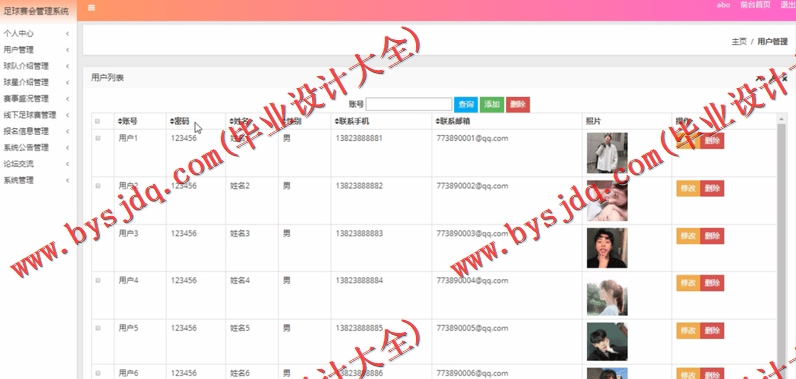Screen dimensions: 796x379
Task: Edit 用户4 with its 修改 button
Action: tap(688, 283)
